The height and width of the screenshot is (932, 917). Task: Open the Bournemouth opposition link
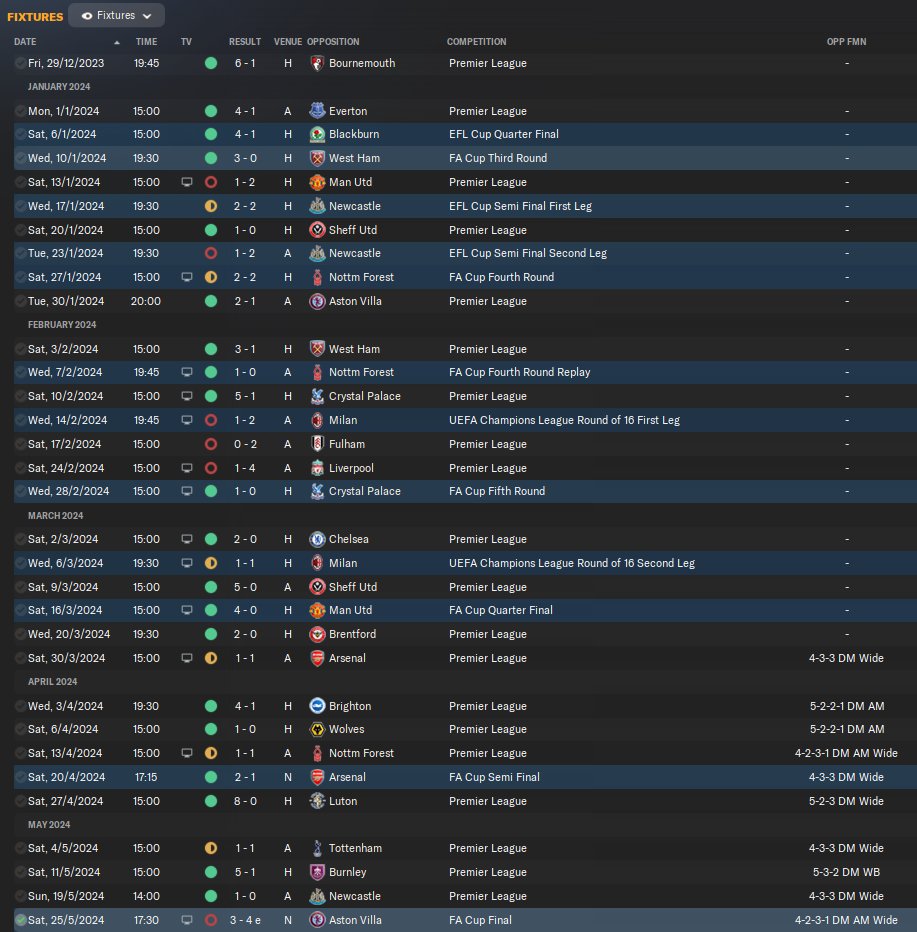click(362, 63)
